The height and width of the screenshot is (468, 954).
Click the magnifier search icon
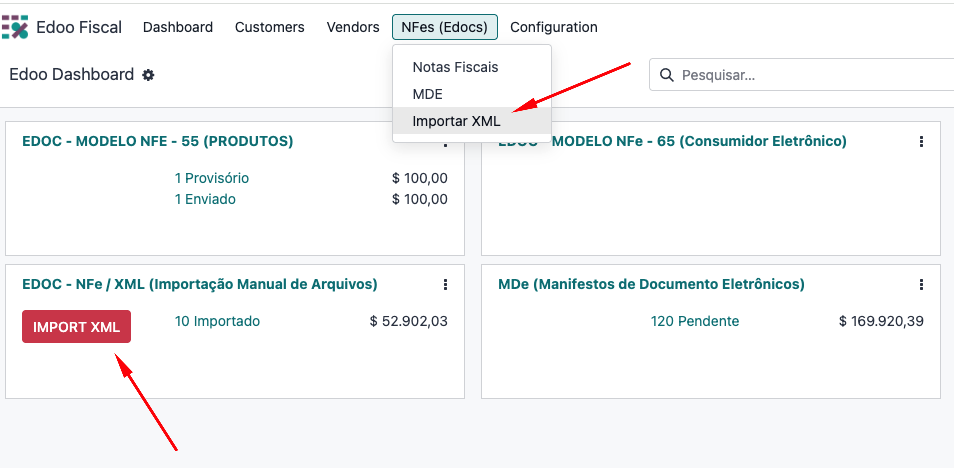[667, 75]
